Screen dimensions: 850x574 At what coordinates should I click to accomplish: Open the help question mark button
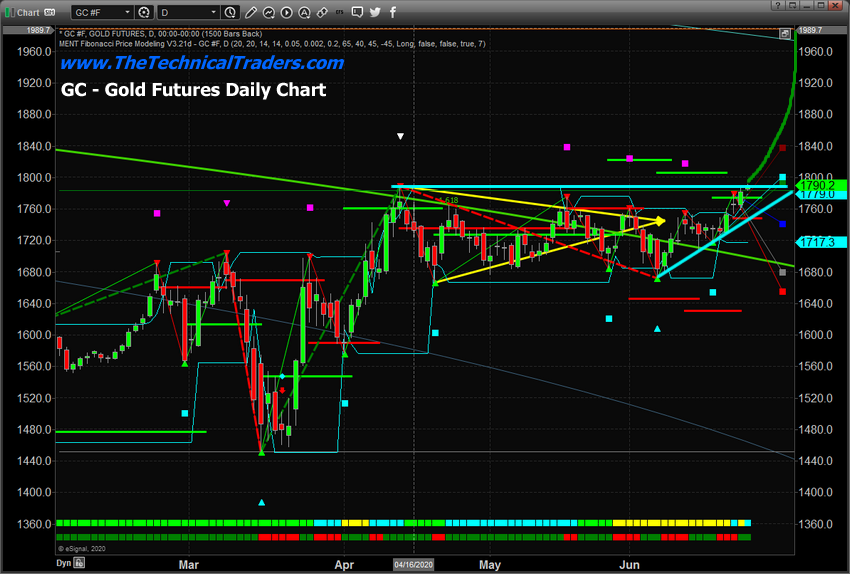coord(778,5)
